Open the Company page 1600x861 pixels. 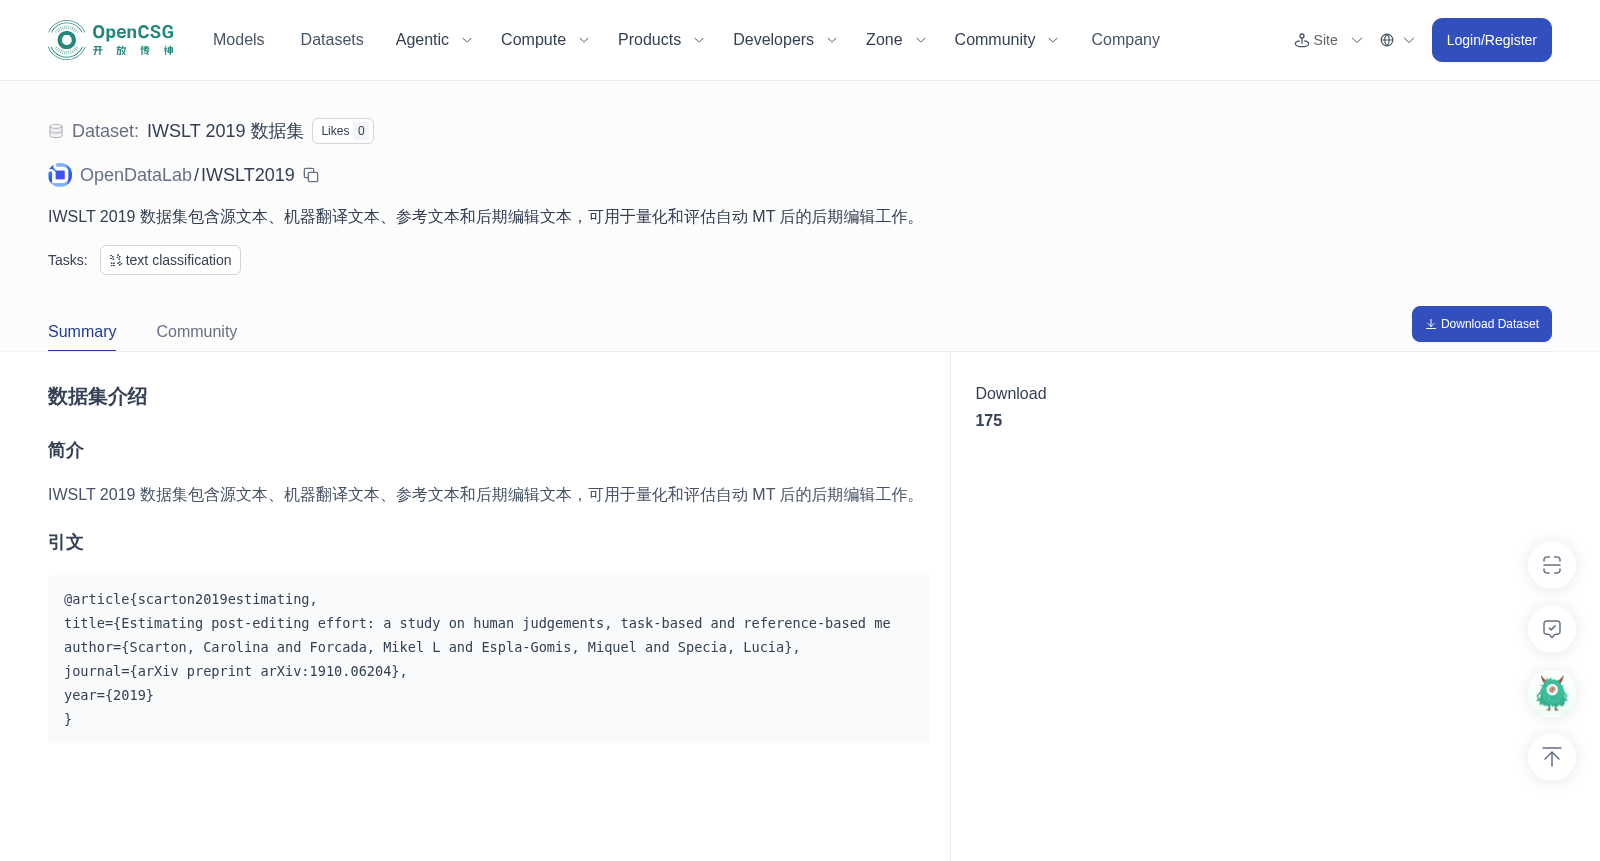(x=1125, y=40)
